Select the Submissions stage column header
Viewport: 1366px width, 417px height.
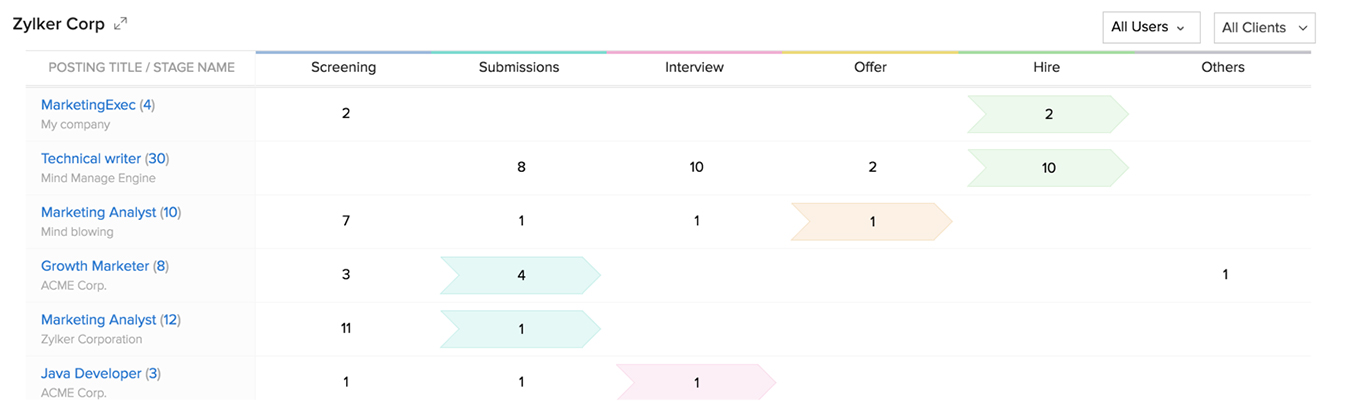click(519, 68)
